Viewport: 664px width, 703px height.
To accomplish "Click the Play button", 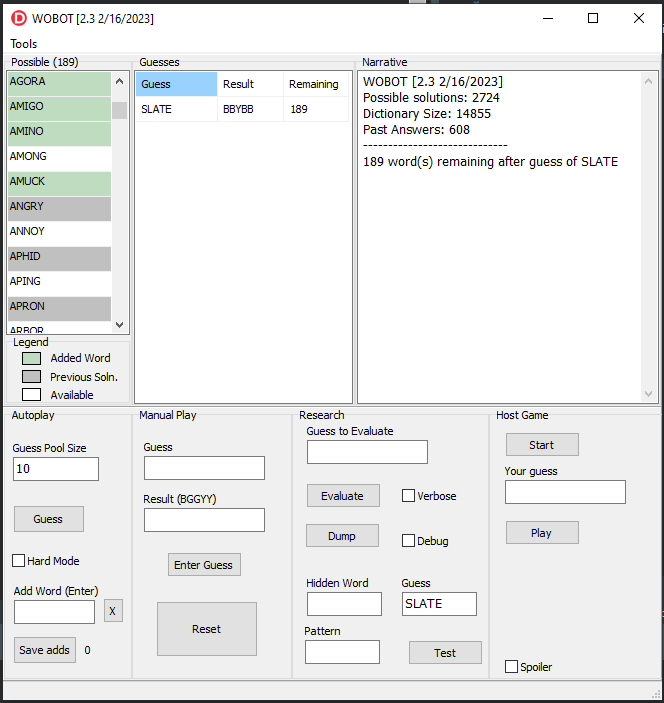I will point(542,533).
